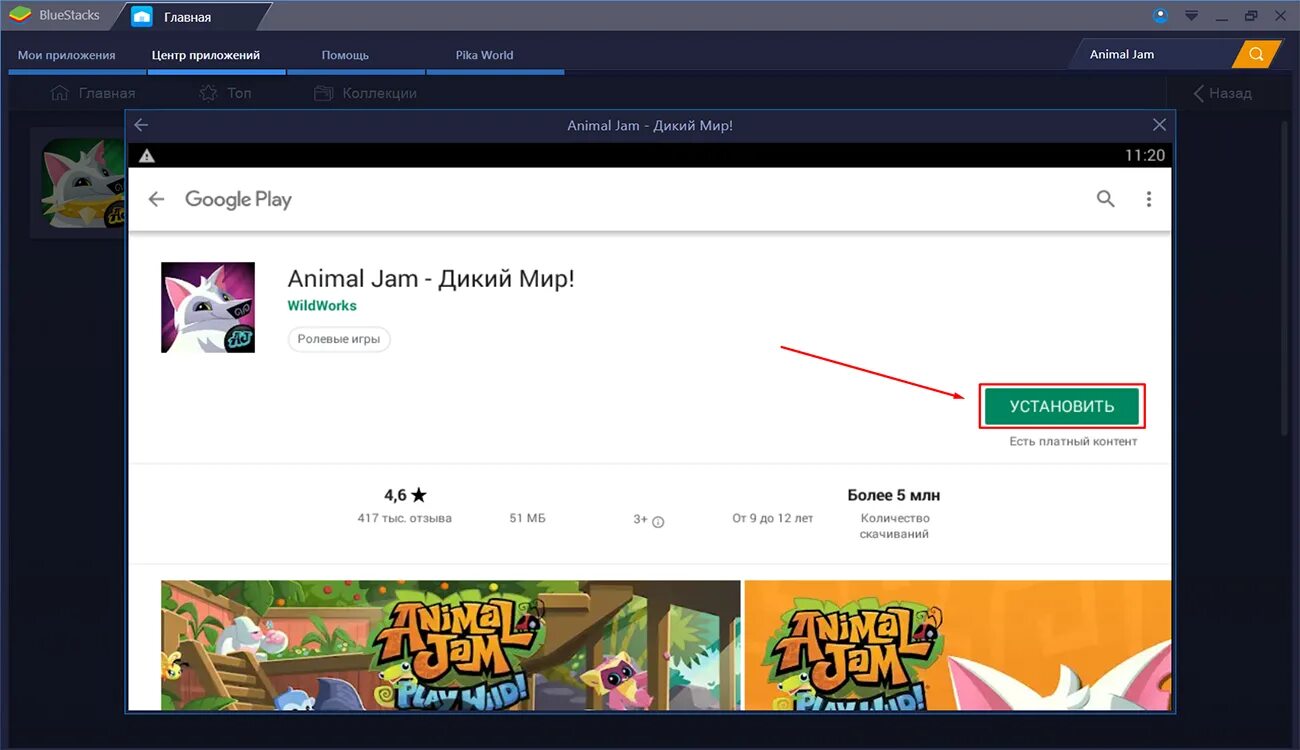Click the orange search button

(1256, 54)
